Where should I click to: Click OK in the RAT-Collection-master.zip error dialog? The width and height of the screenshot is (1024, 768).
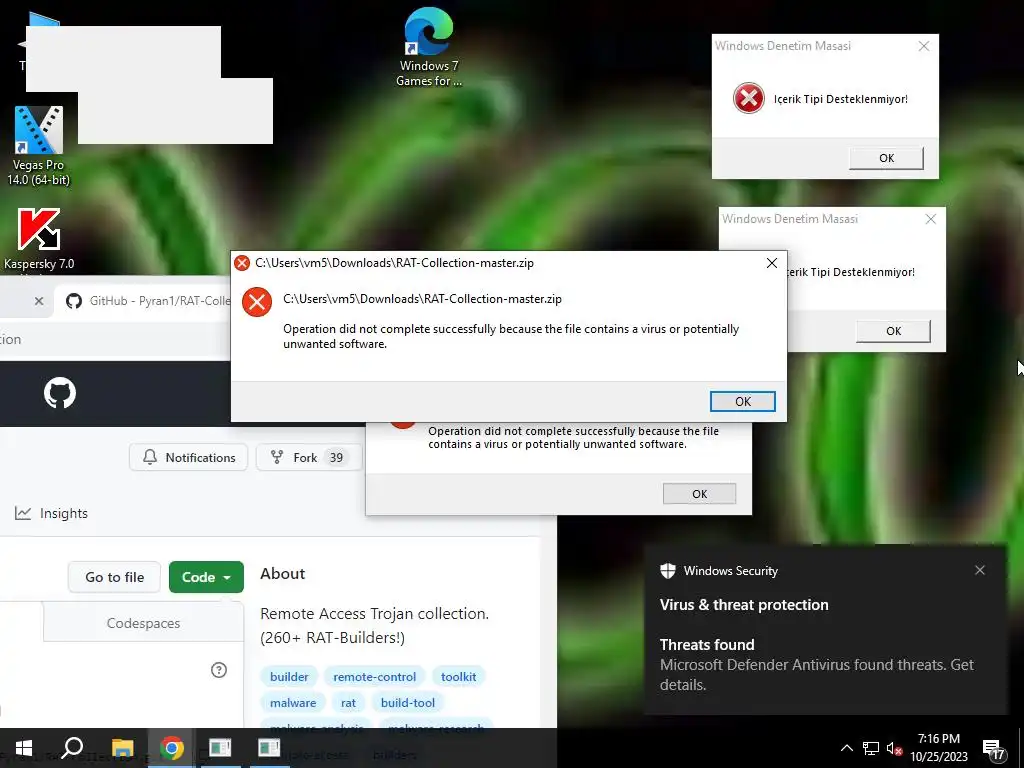point(743,402)
